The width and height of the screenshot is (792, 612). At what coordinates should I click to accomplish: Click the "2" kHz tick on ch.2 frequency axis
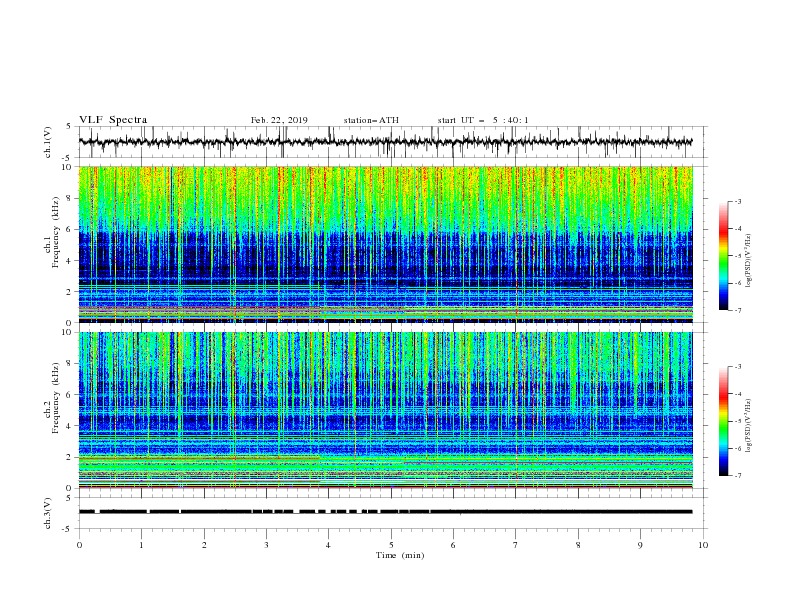(x=70, y=457)
